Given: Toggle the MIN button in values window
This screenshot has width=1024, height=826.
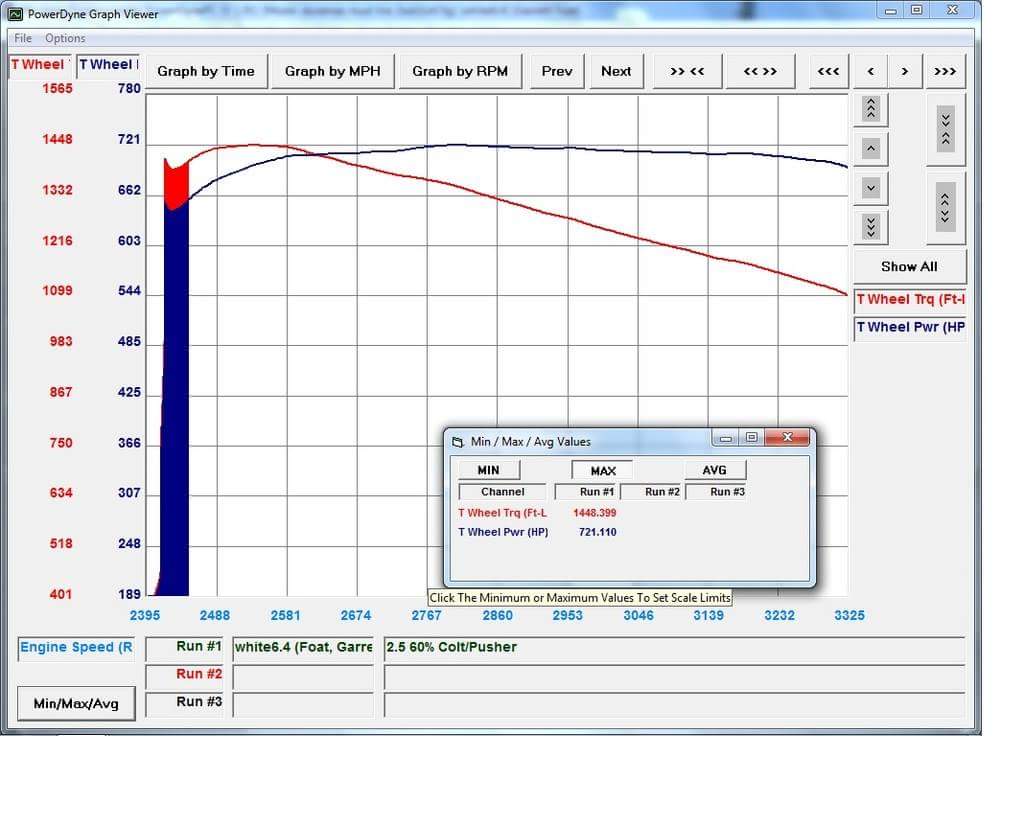Looking at the screenshot, I should click(x=488, y=470).
